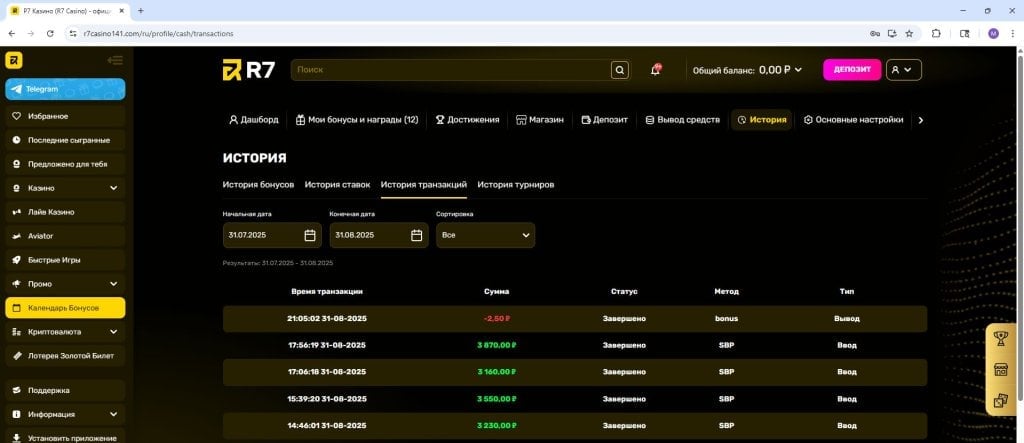Go back in browser history
Image resolution: width=1024 pixels, height=443 pixels.
tap(12, 33)
